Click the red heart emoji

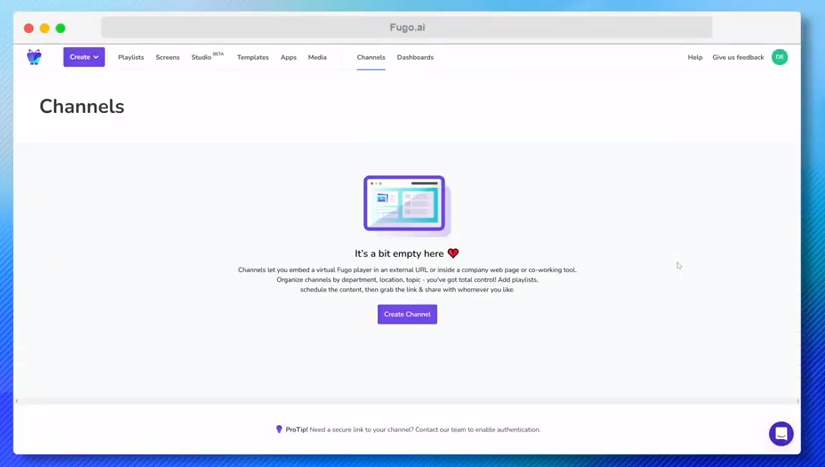453,253
